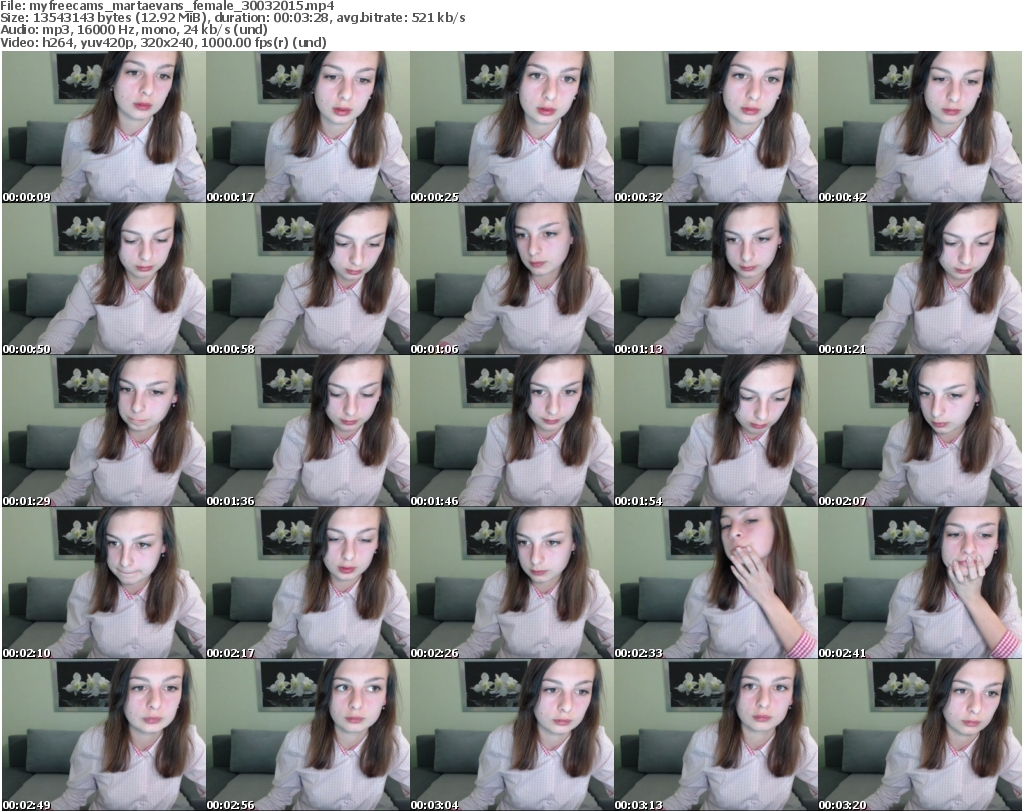Click the 00:01:13 frame
The image size is (1024, 811).
point(715,279)
